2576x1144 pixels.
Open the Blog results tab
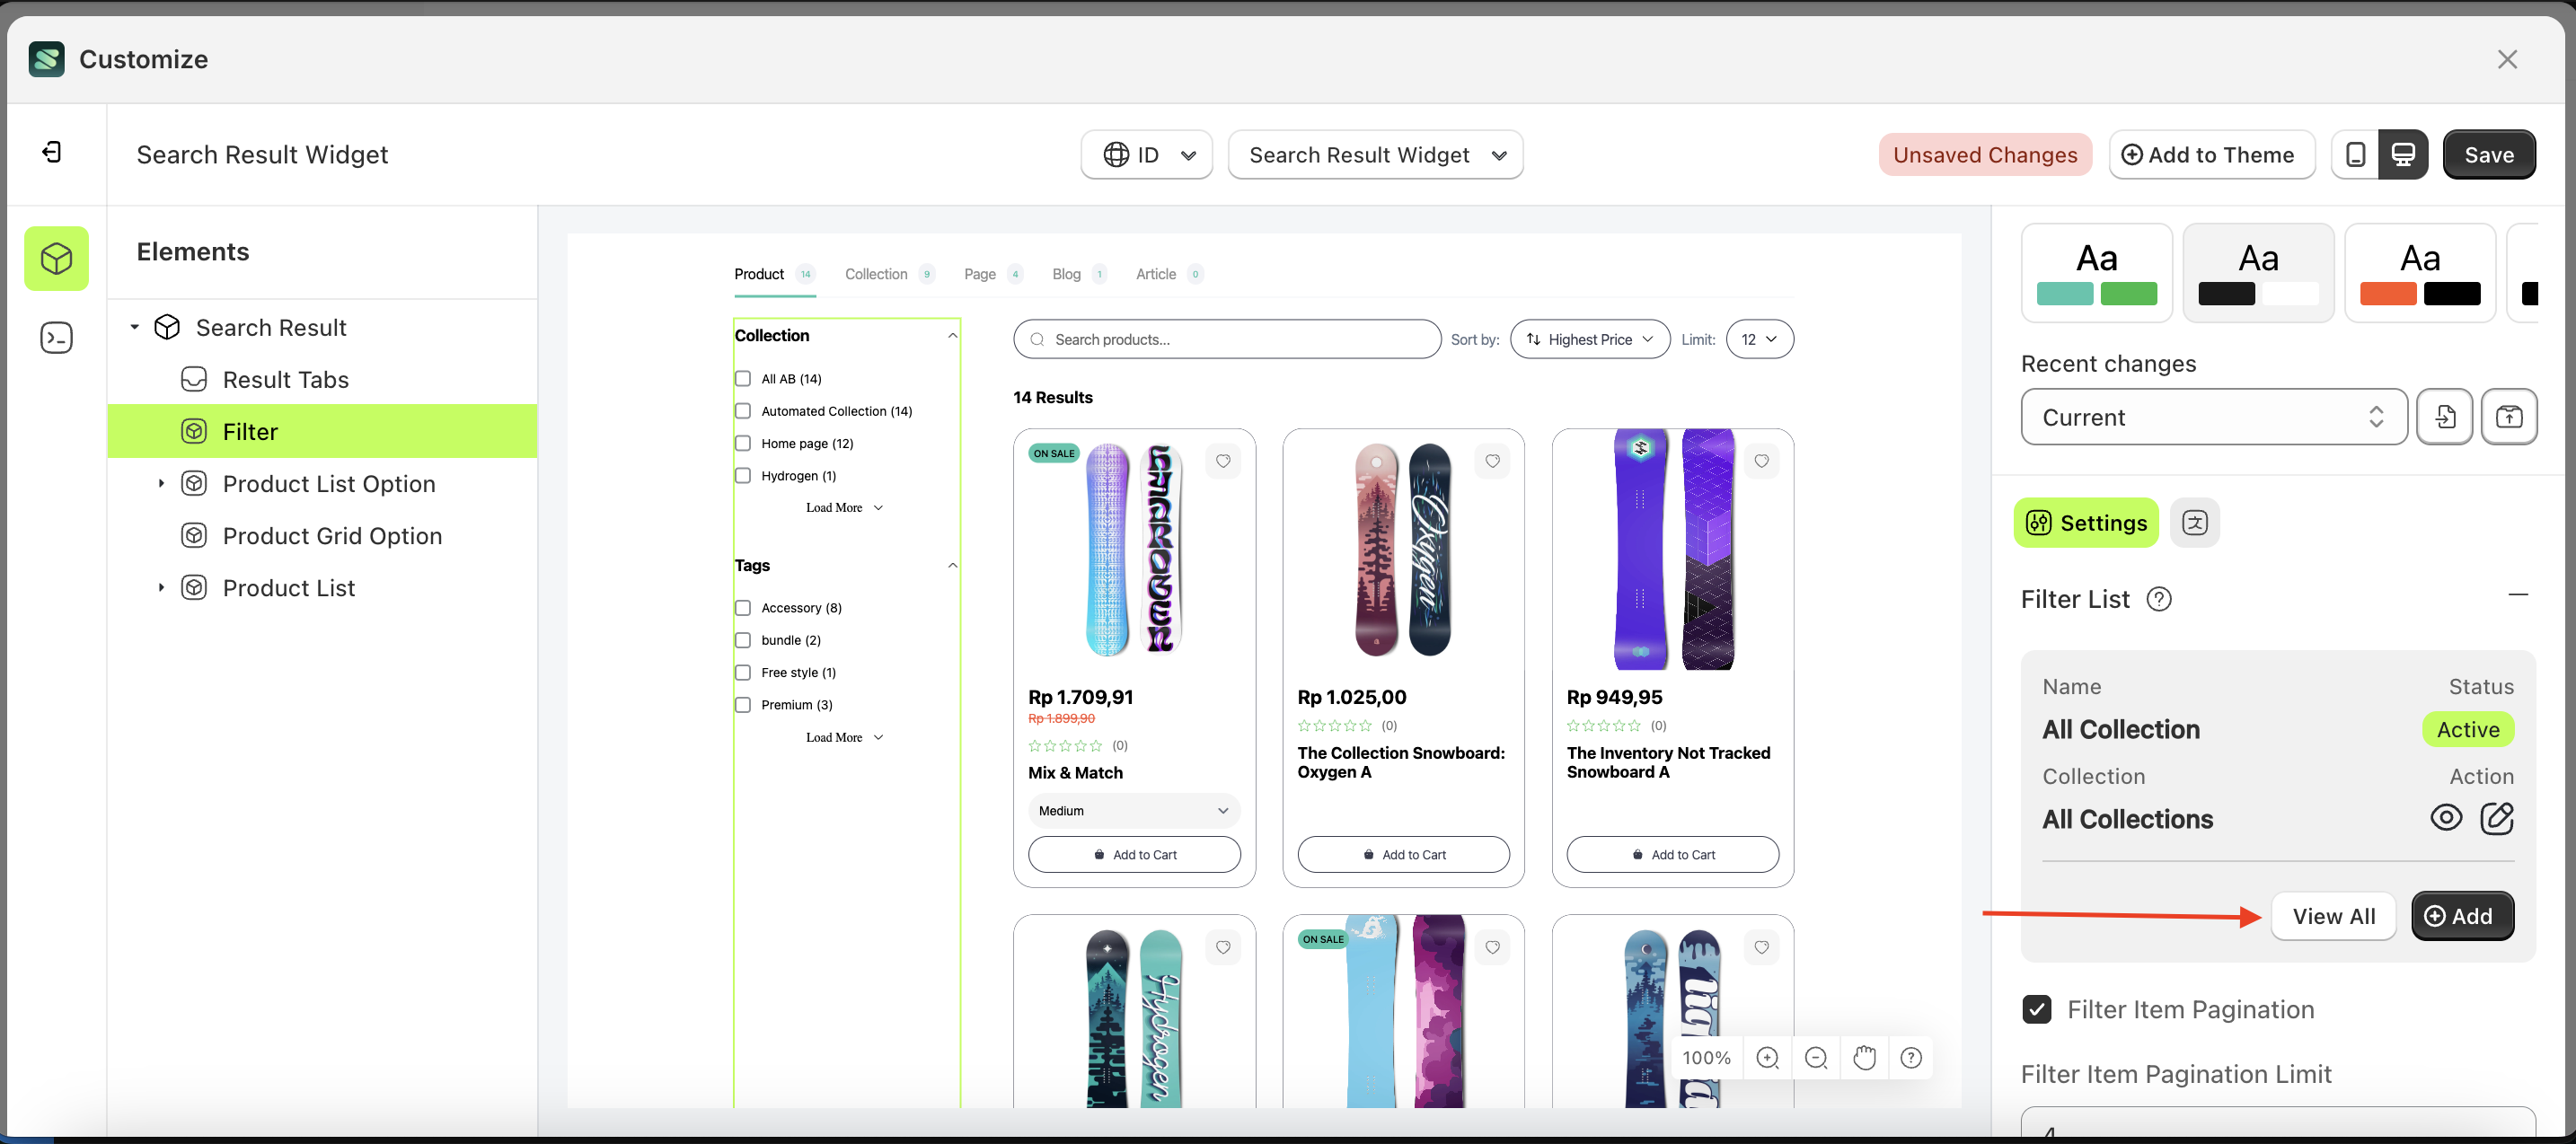click(1066, 273)
